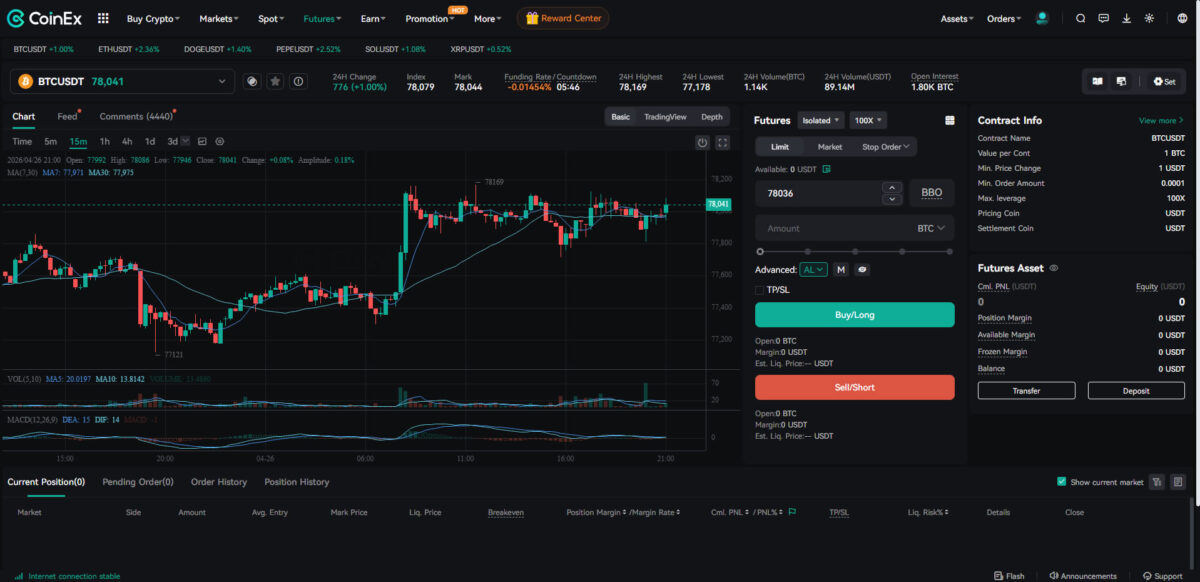Click the Buy/Long button
The image size is (1200, 582).
(855, 314)
